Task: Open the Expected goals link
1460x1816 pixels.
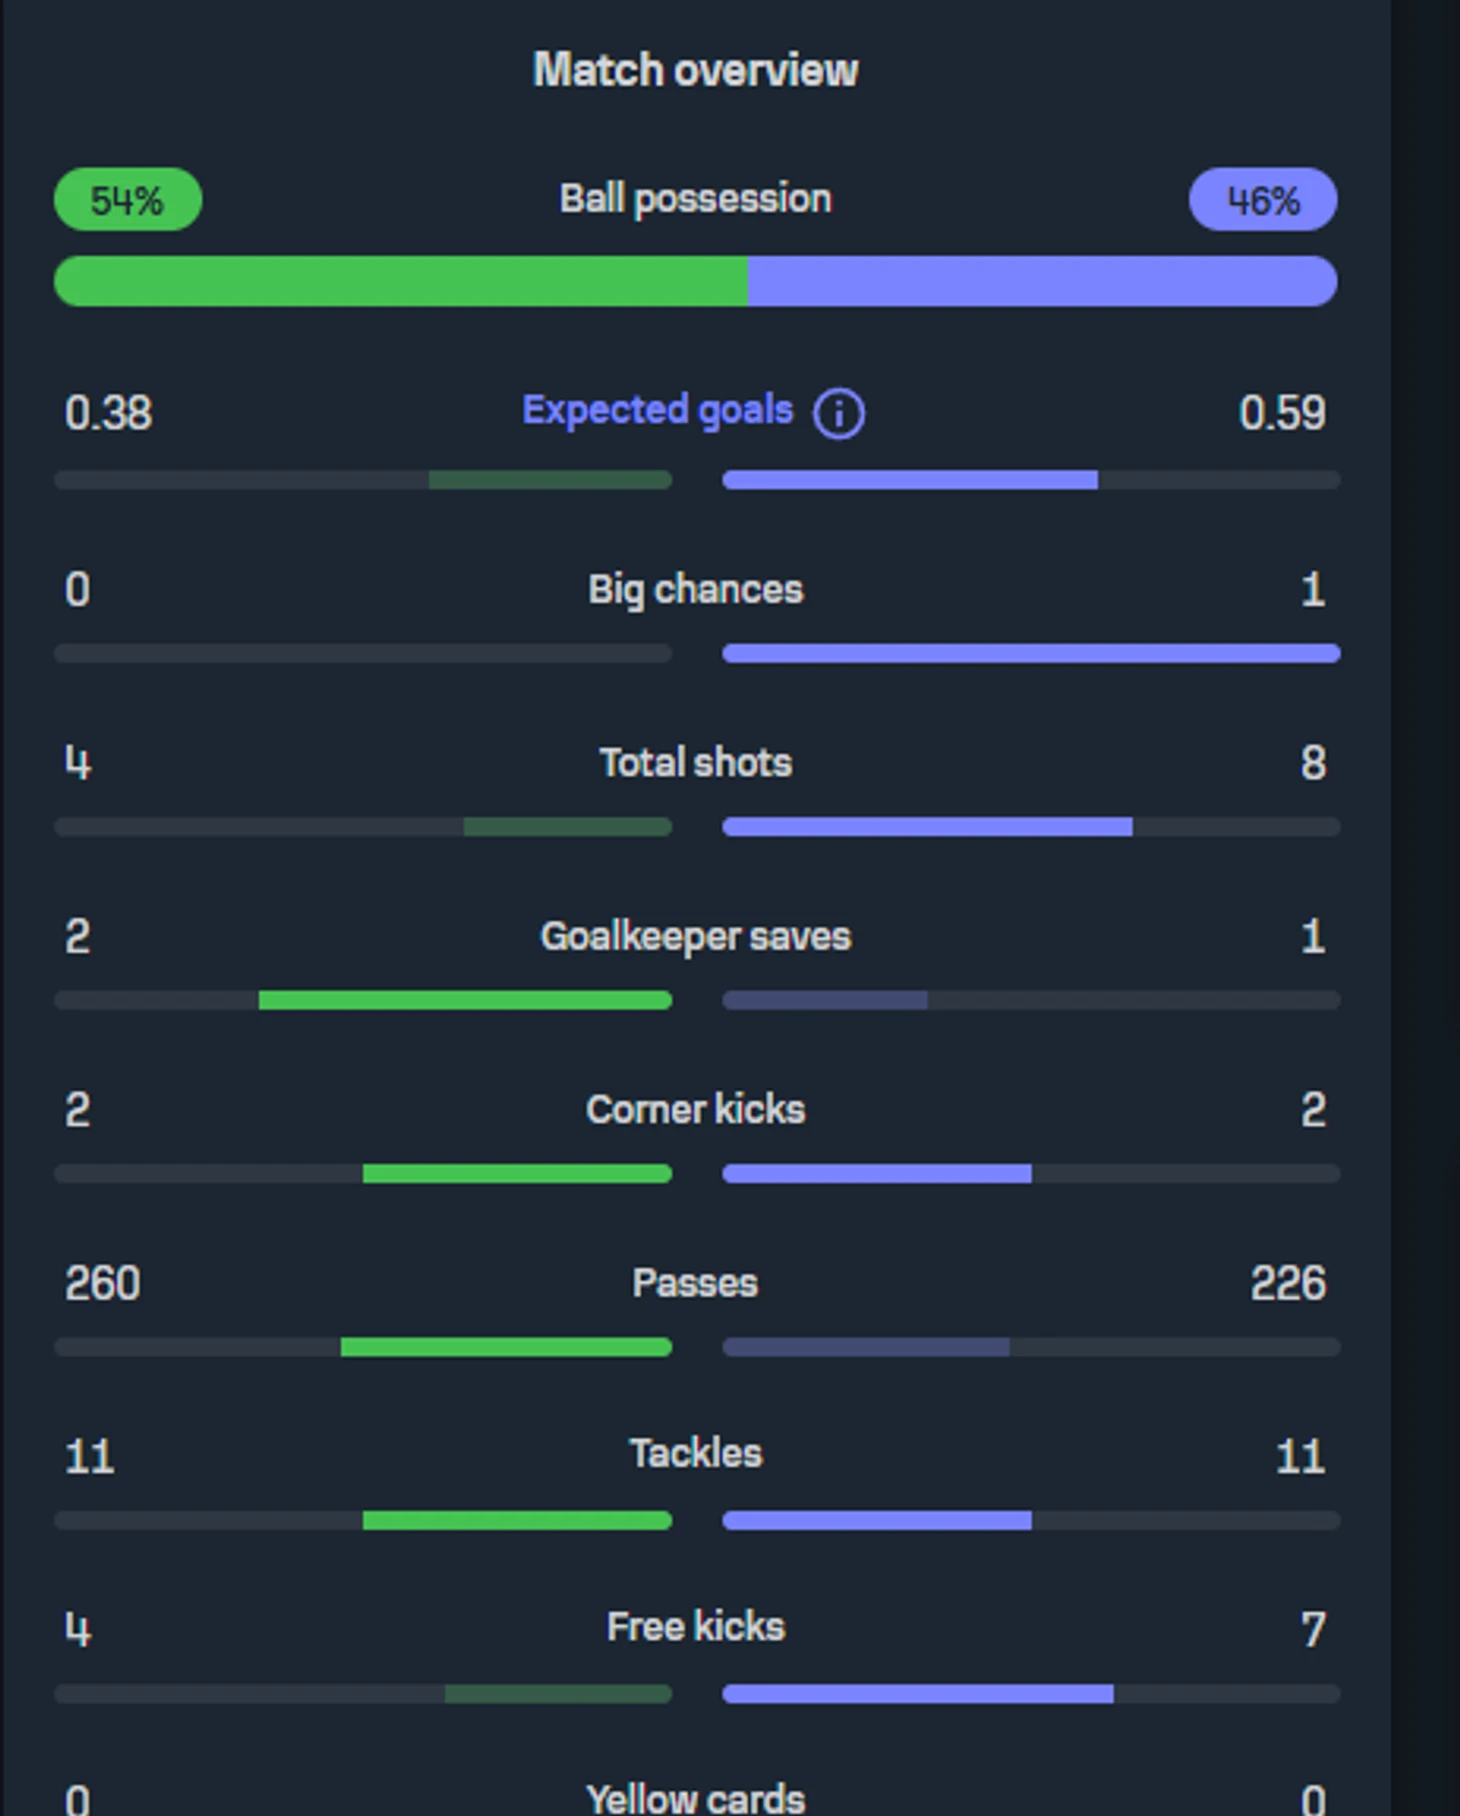Action: point(657,410)
